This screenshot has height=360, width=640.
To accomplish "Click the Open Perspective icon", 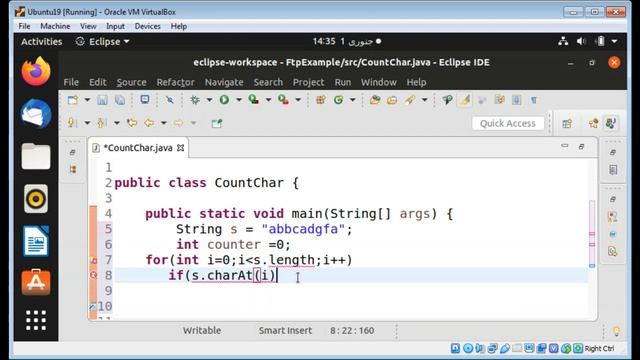I will [567, 123].
